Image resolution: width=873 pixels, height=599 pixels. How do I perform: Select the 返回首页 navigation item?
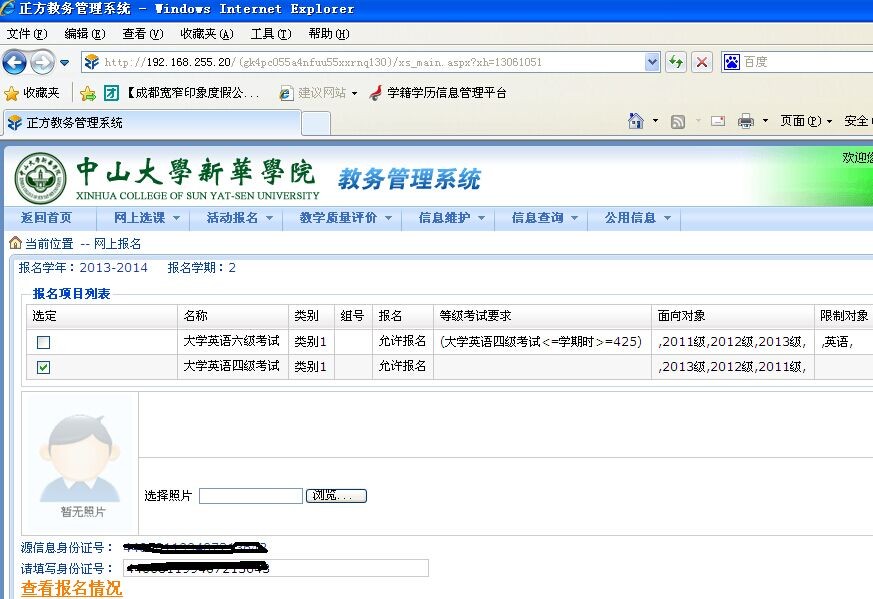click(x=46, y=218)
